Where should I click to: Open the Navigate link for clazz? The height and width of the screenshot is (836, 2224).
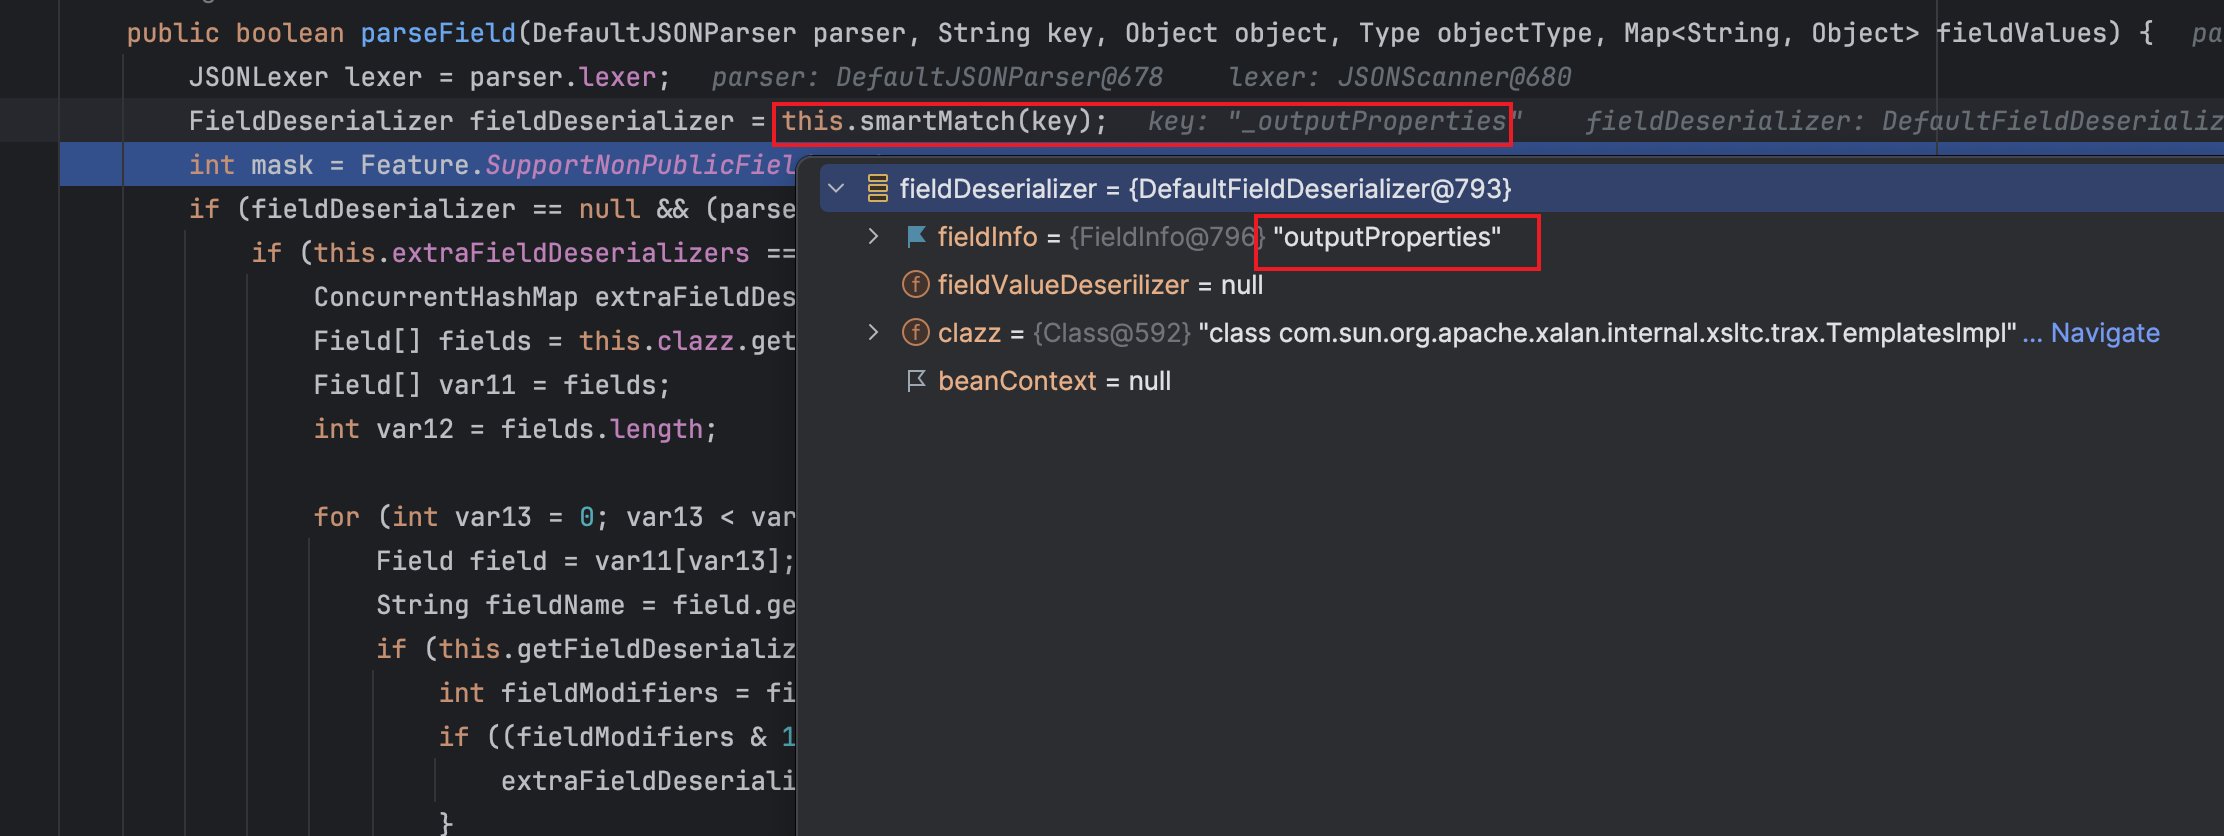tap(2104, 333)
